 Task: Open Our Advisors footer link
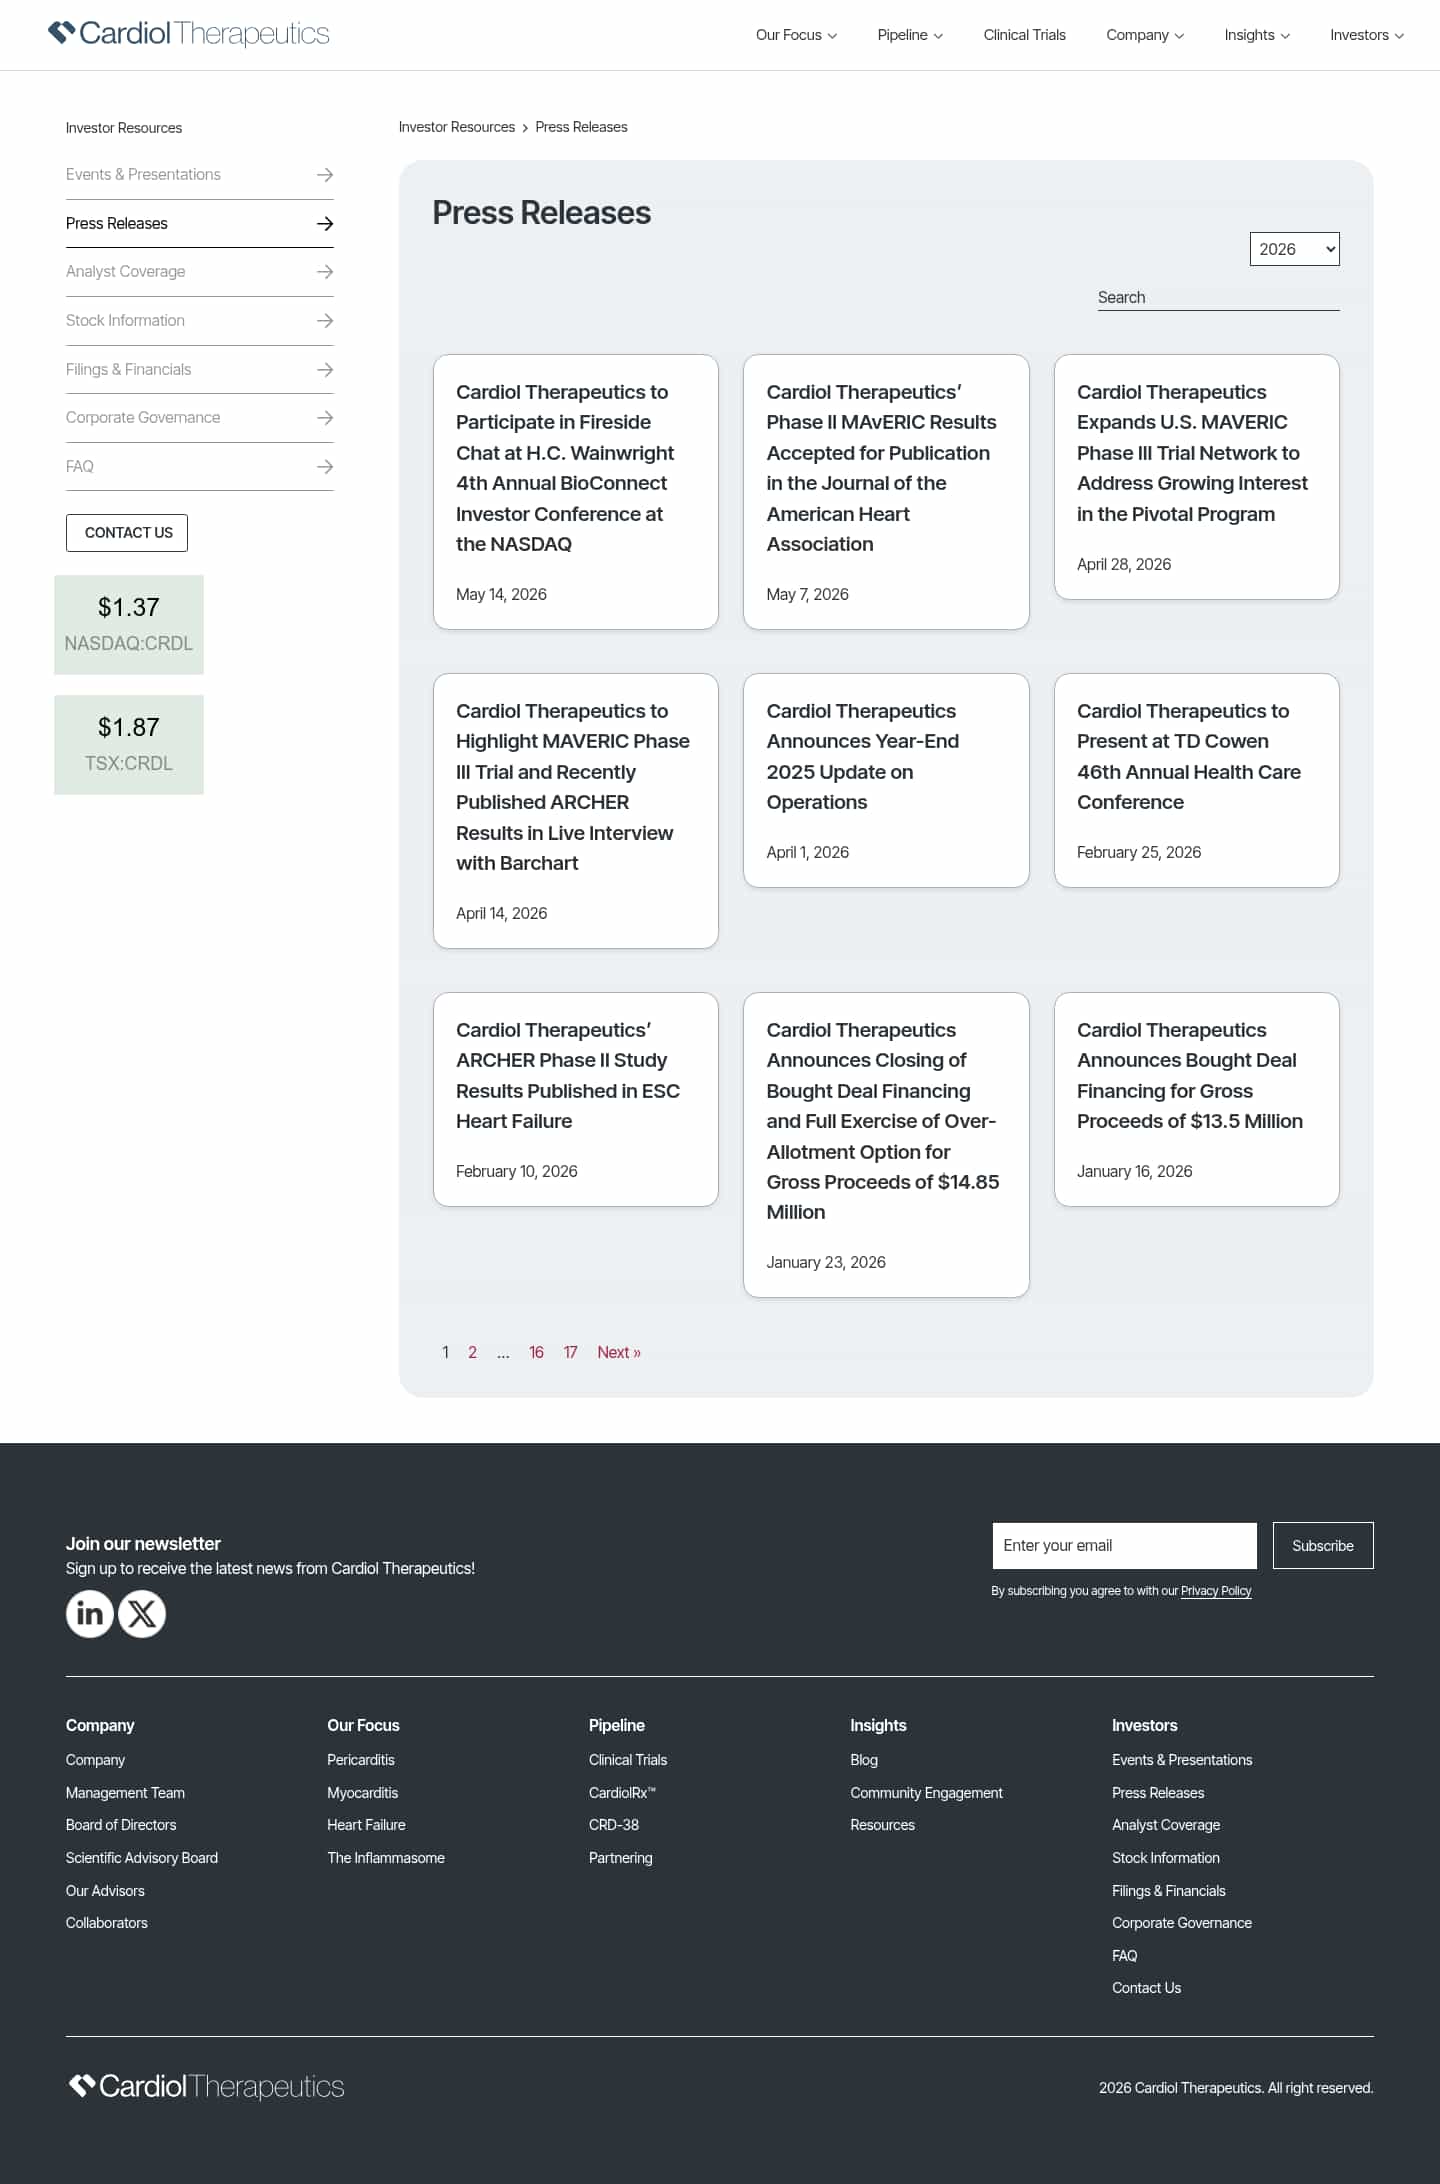pos(105,1891)
